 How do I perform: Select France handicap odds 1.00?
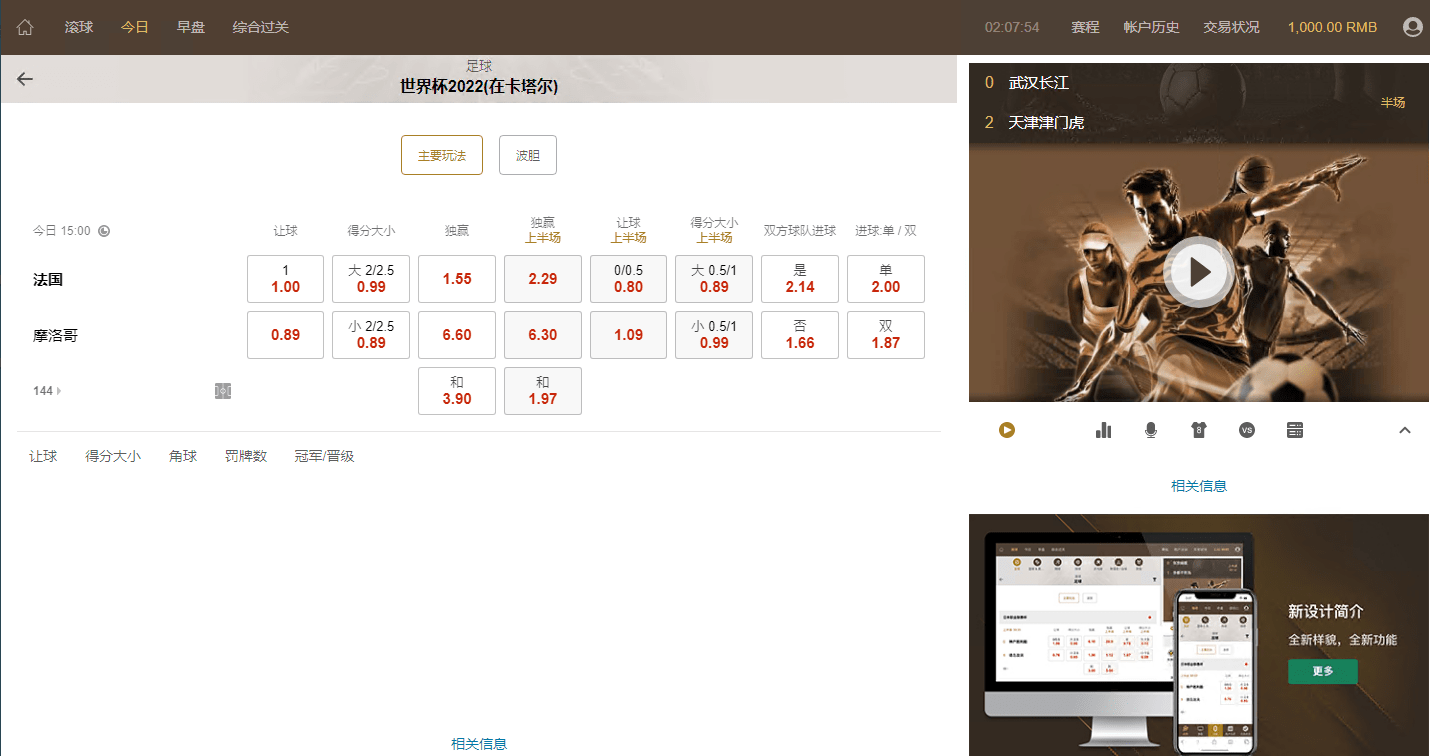point(285,279)
